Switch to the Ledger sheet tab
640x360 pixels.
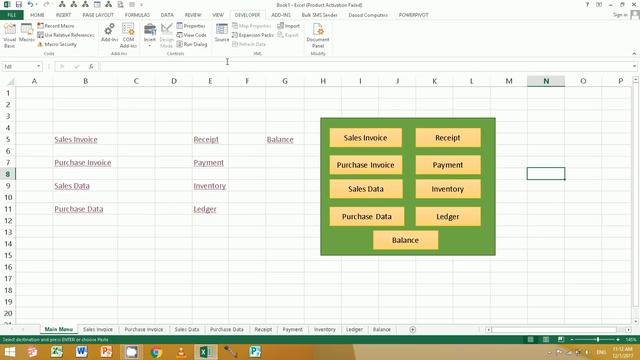click(354, 329)
